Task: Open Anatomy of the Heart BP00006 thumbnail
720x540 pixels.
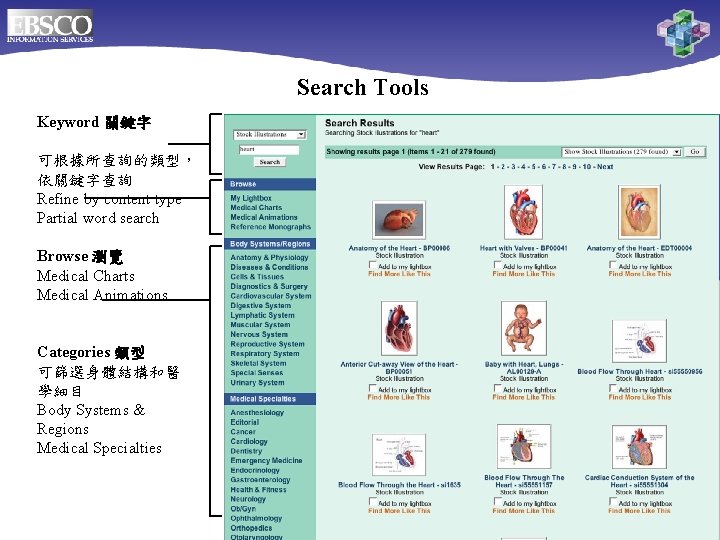Action: tap(399, 219)
